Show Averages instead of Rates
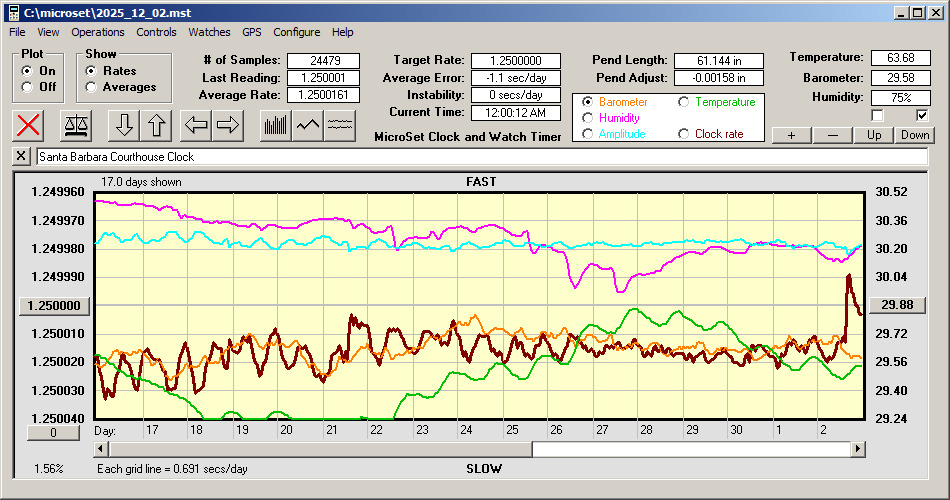The height and width of the screenshot is (500, 950). pos(91,87)
